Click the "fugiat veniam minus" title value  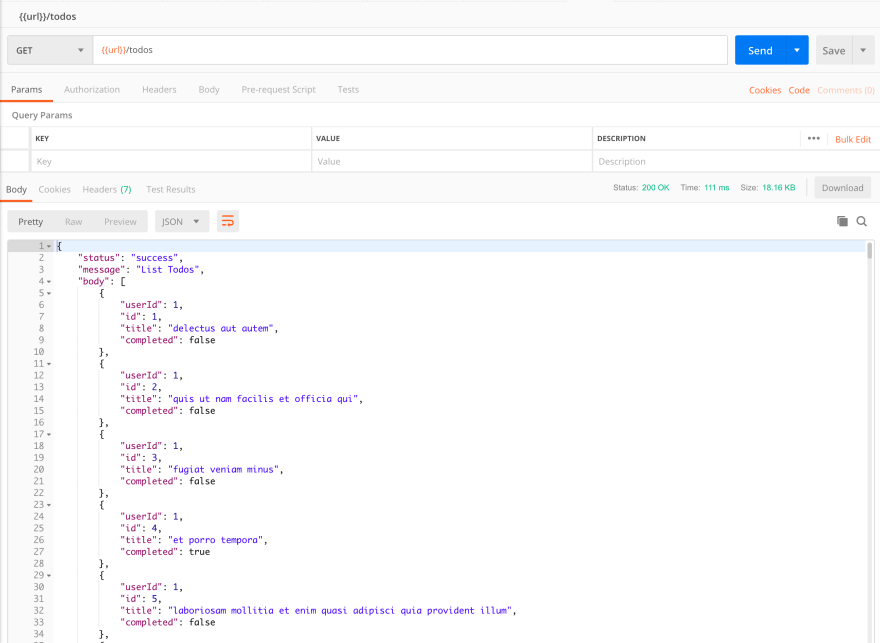223,470
